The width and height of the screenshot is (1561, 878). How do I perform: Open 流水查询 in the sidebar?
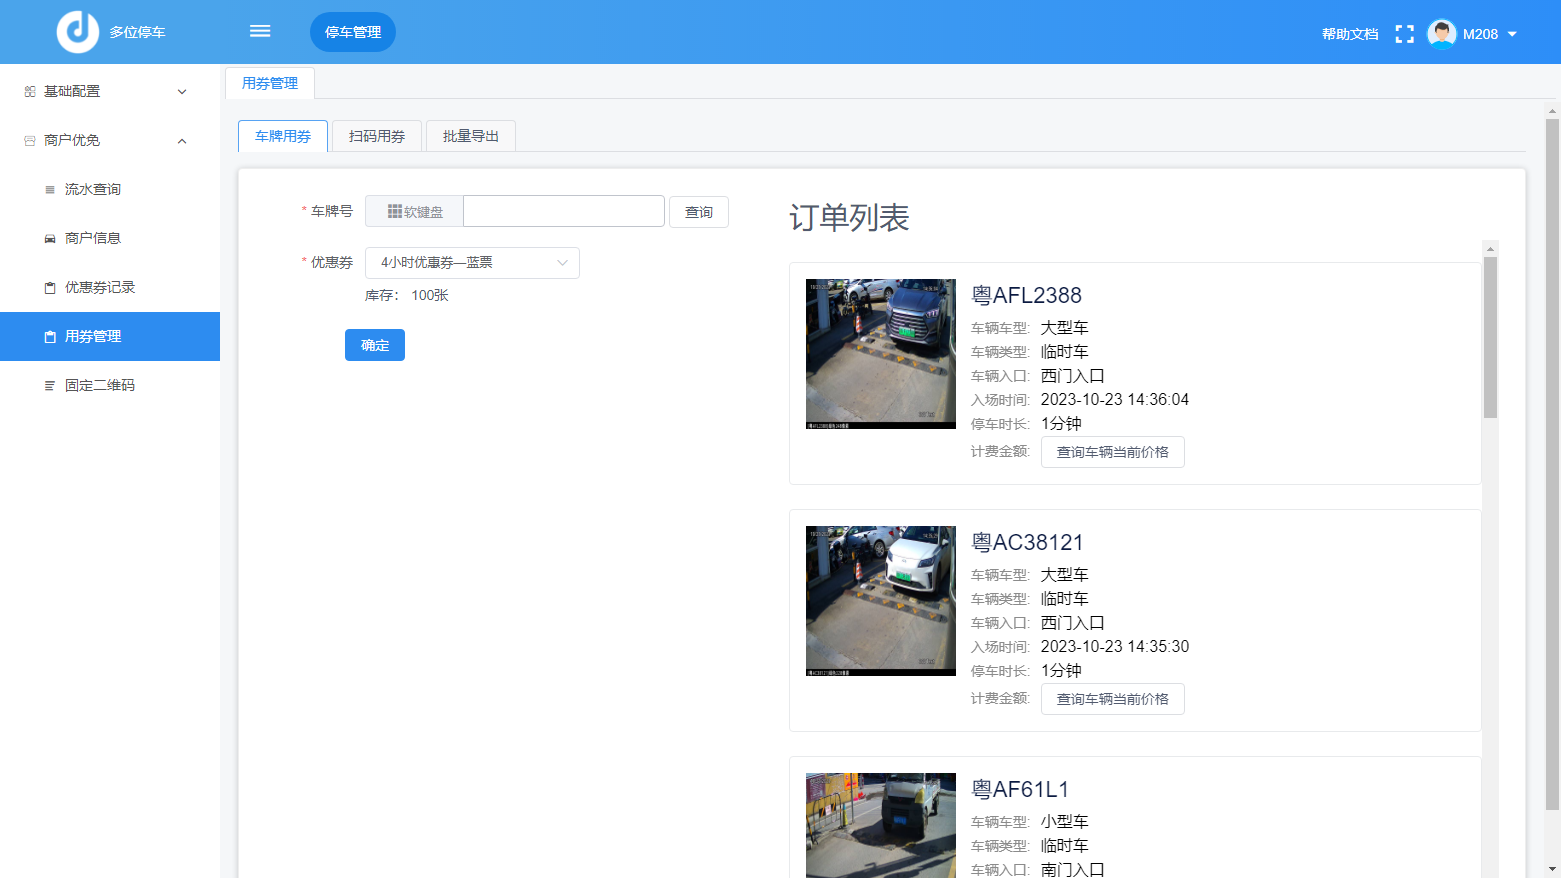point(110,189)
